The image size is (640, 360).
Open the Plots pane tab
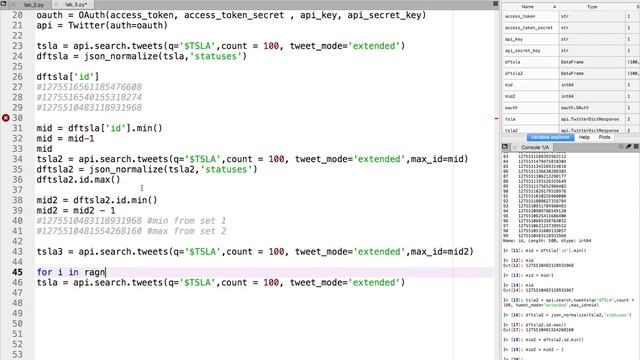pyautogui.click(x=604, y=137)
